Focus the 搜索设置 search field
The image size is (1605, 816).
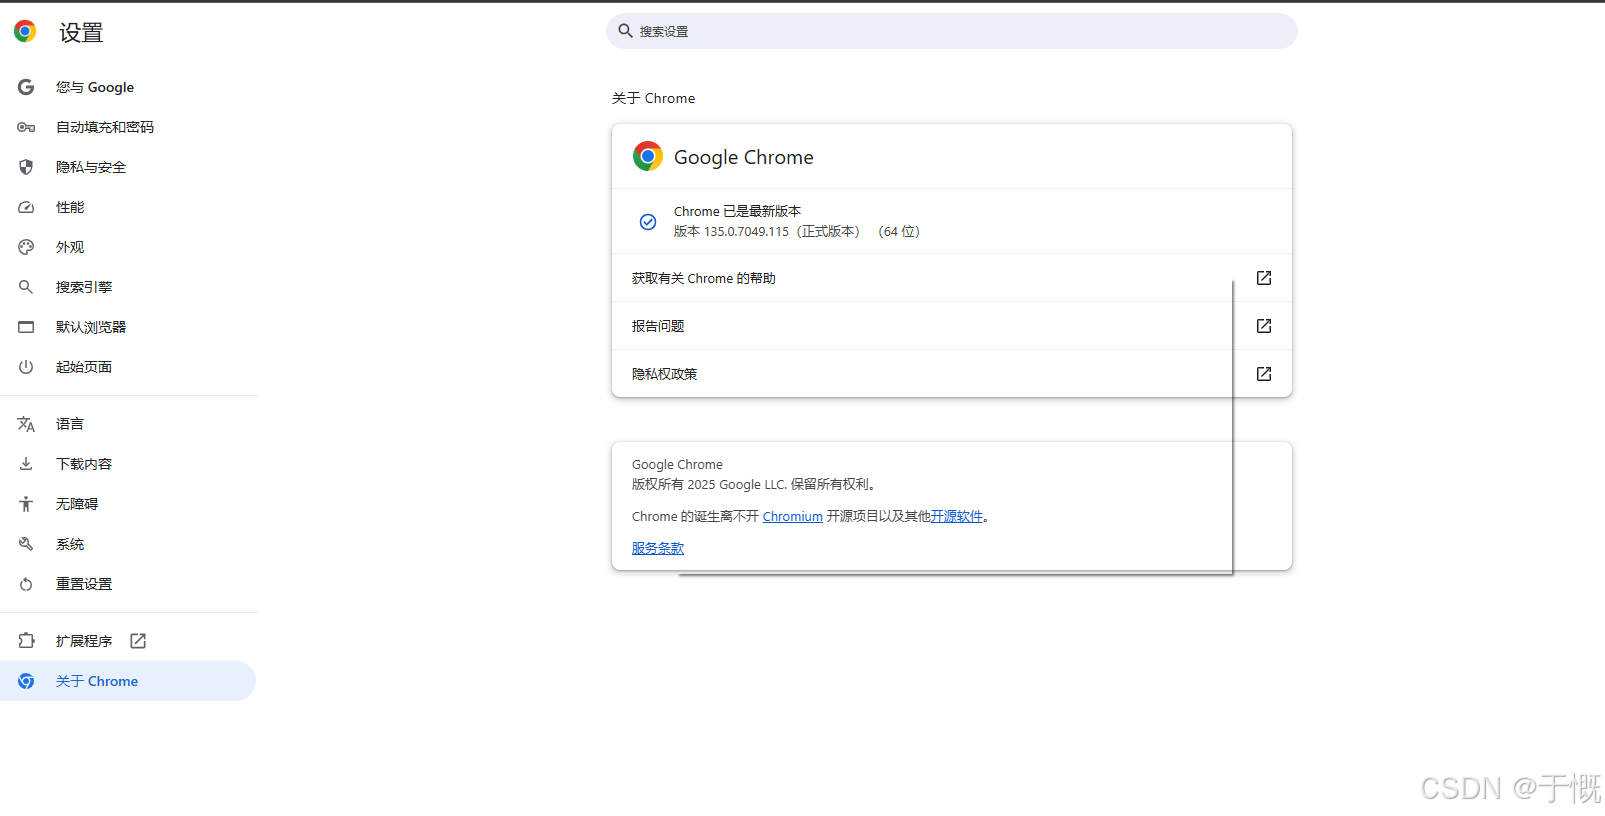pyautogui.click(x=952, y=31)
